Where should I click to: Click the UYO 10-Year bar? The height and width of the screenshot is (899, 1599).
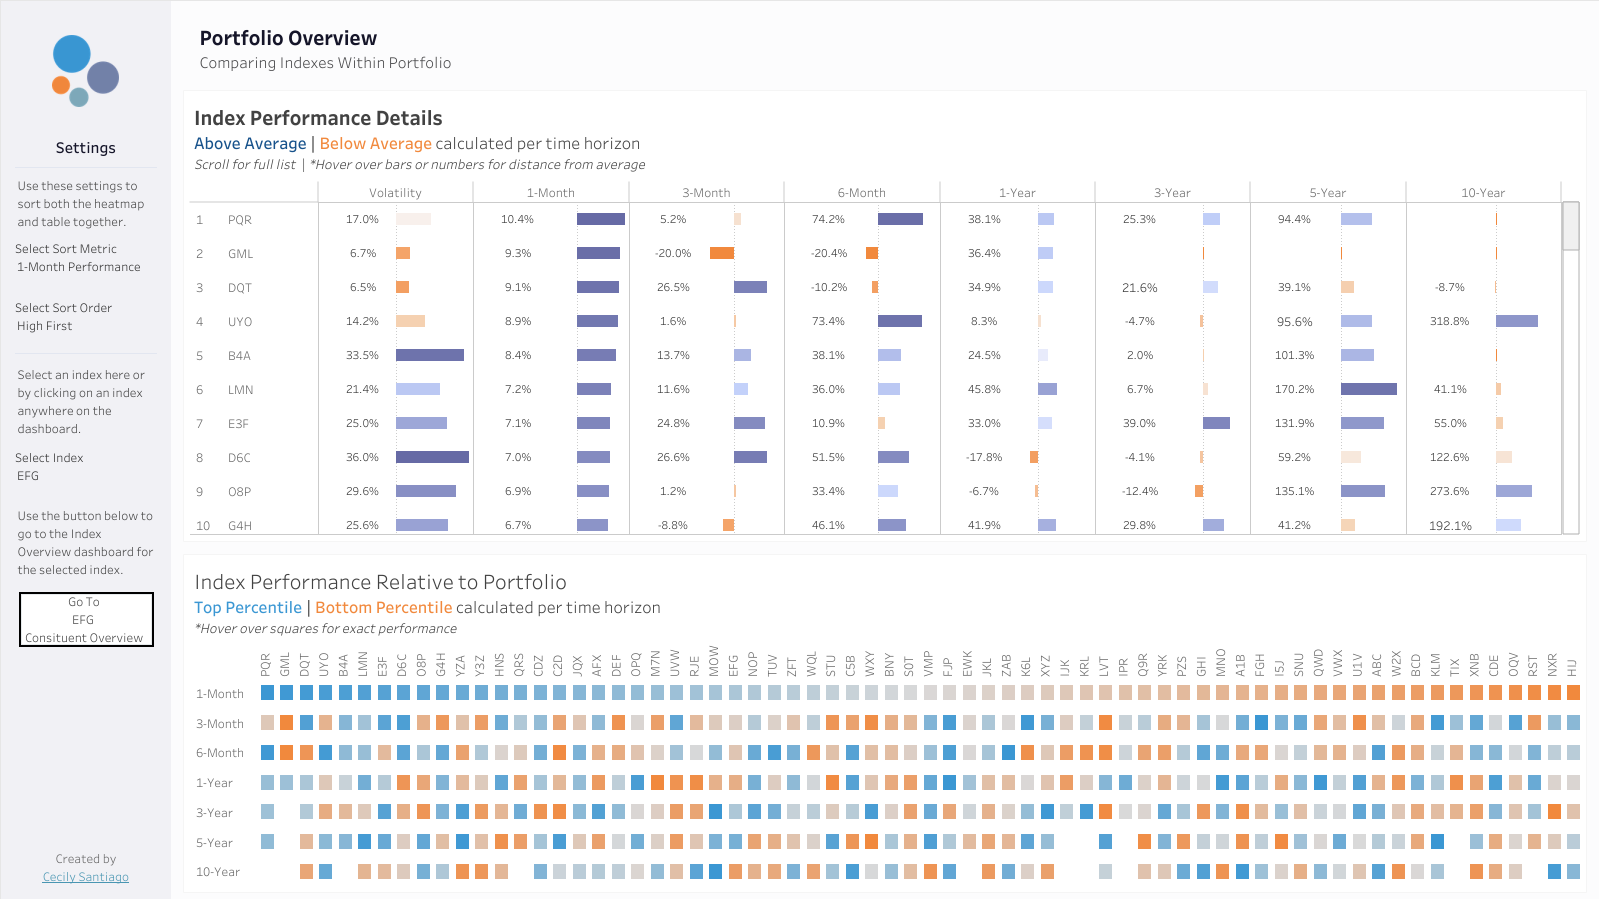click(x=1517, y=321)
